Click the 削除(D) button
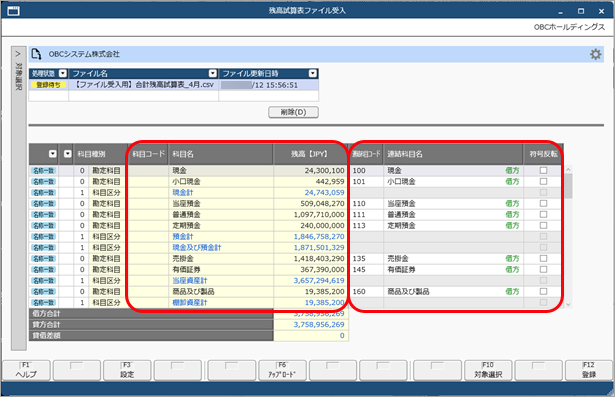This screenshot has width=615, height=397. [293, 112]
